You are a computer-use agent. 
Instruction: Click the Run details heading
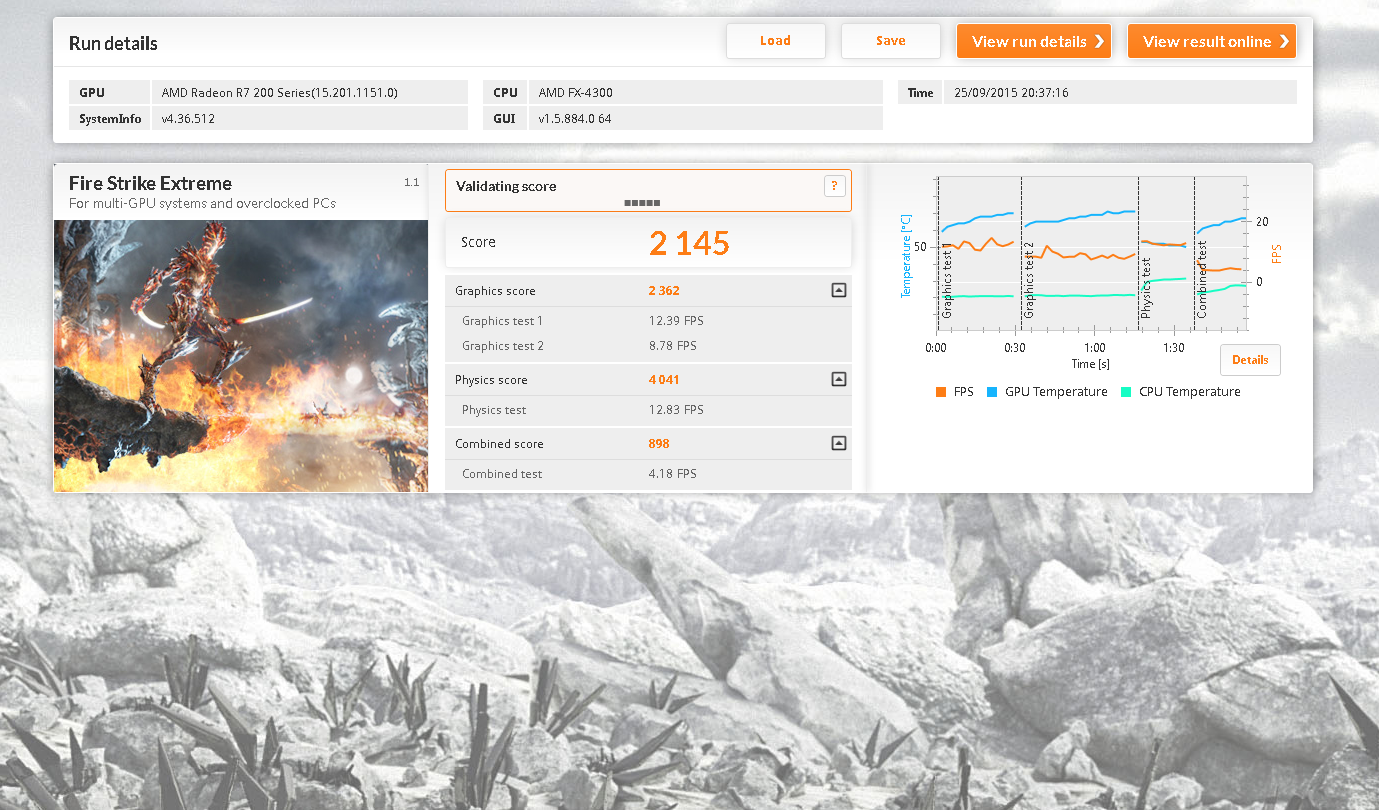[x=113, y=43]
